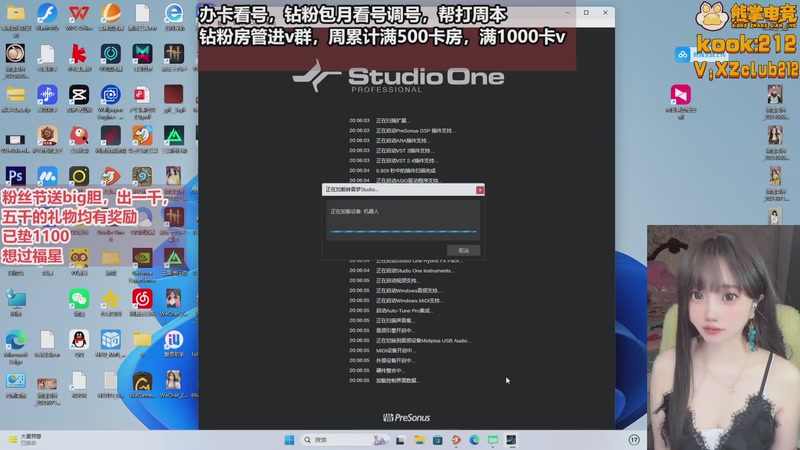Open the orange bird app in the taskbar
Viewport: 800px width, 450px height.
456,440
